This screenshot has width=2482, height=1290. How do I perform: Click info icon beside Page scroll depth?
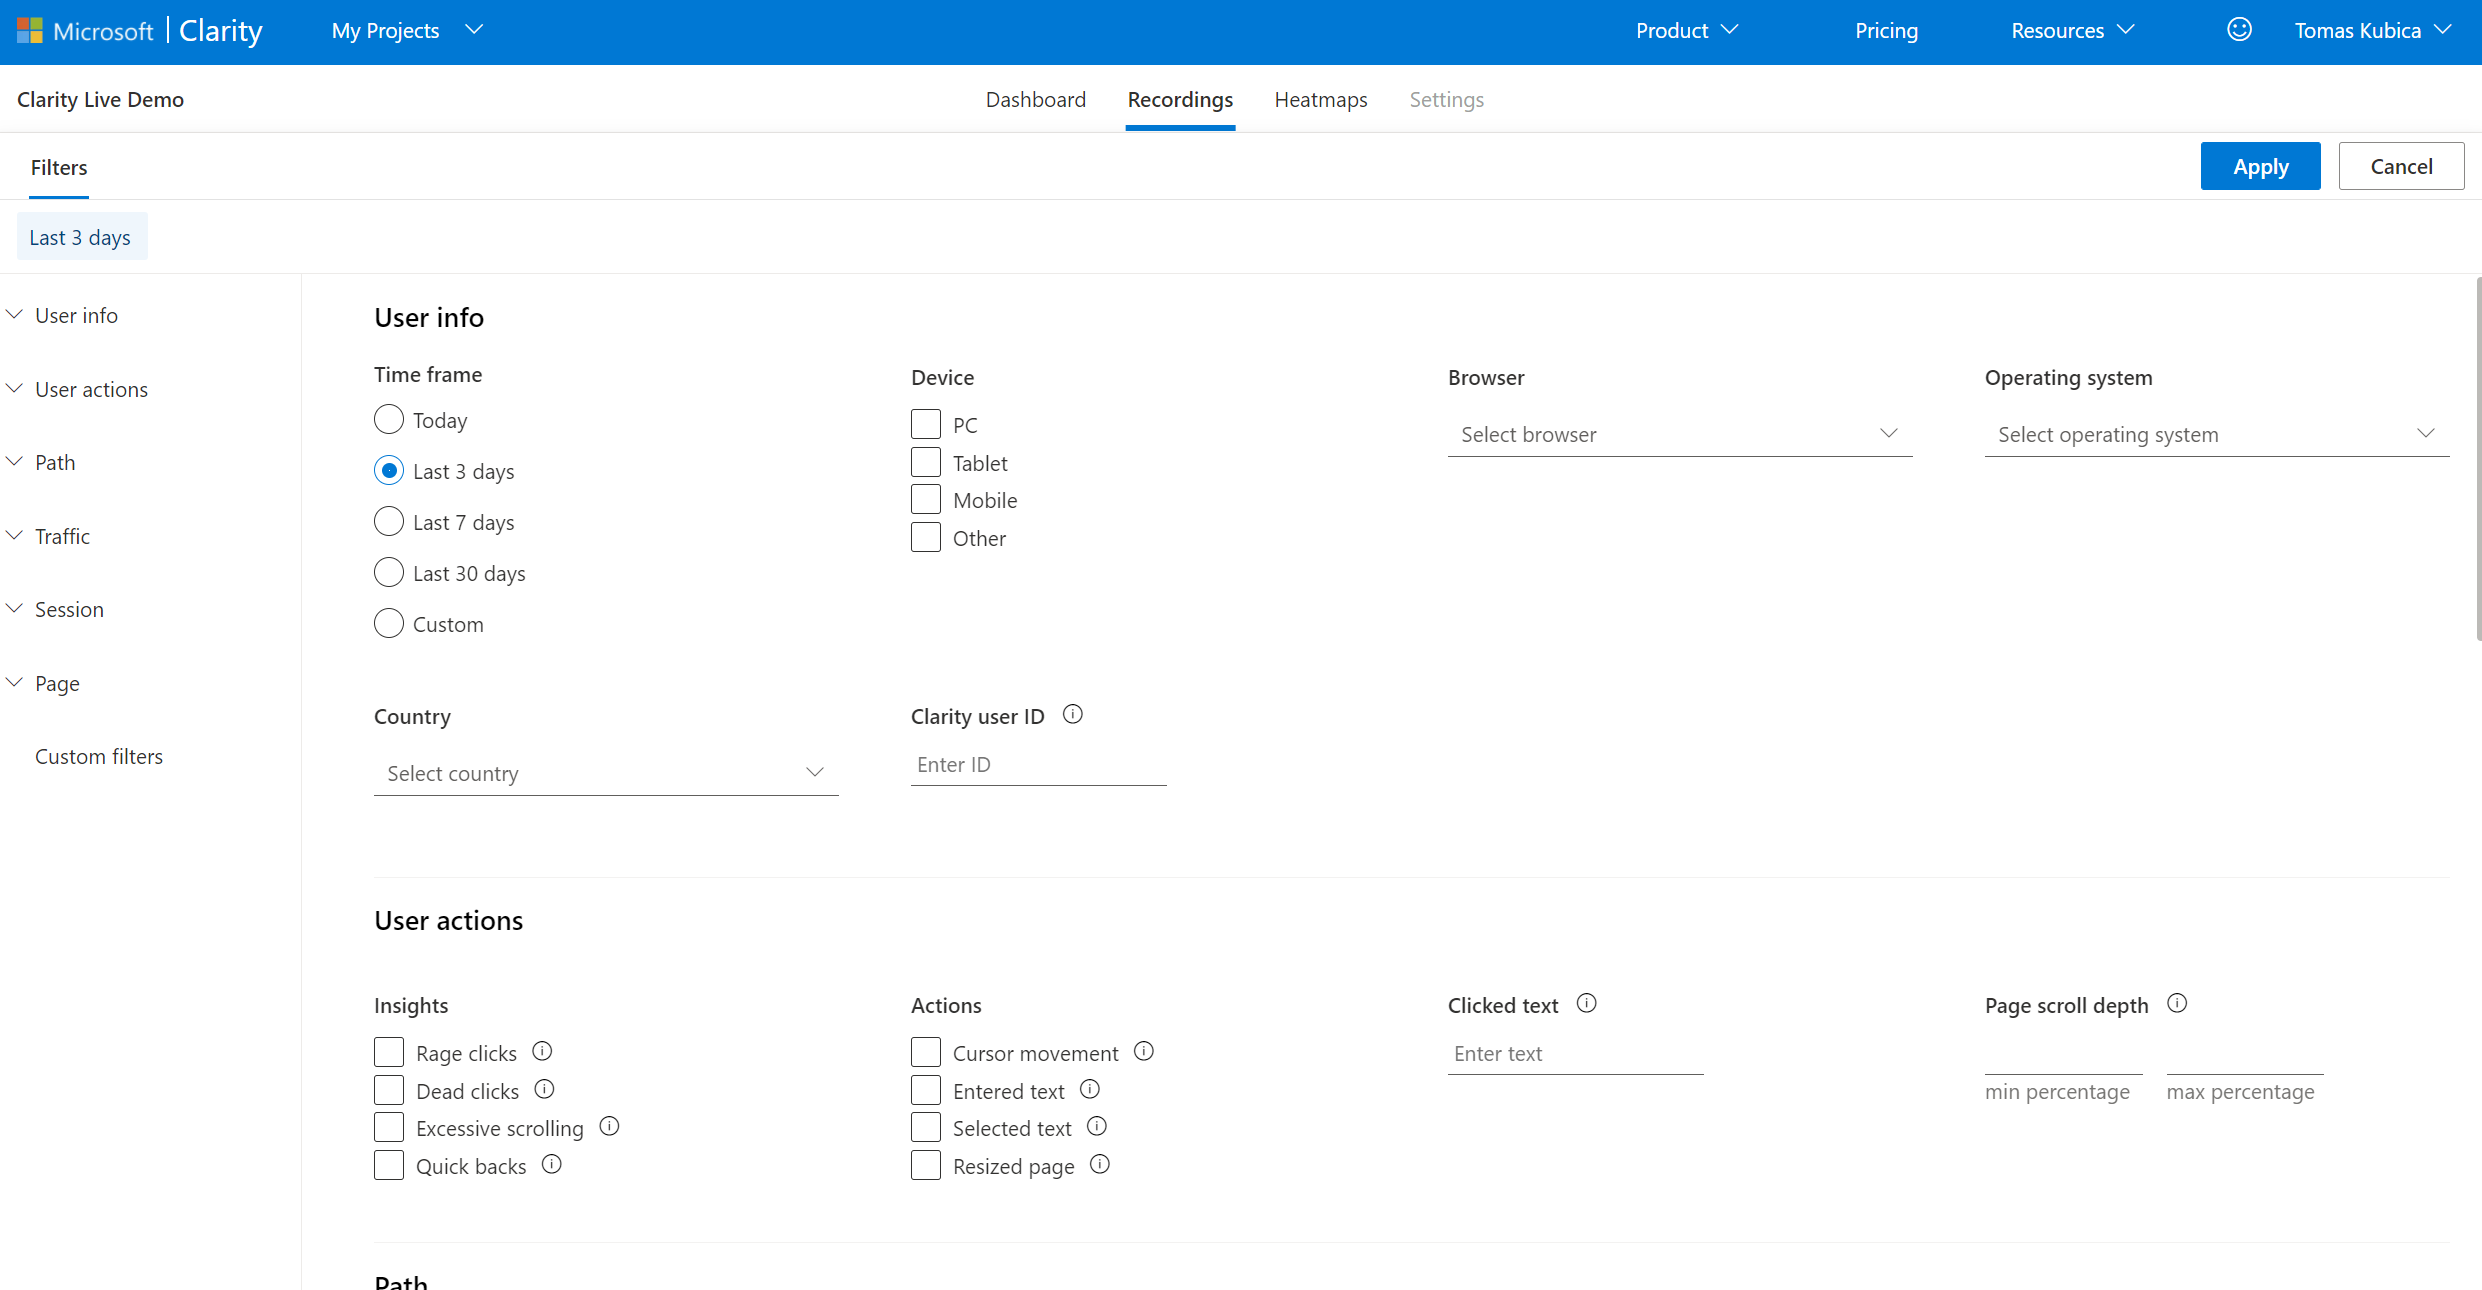click(2177, 1003)
